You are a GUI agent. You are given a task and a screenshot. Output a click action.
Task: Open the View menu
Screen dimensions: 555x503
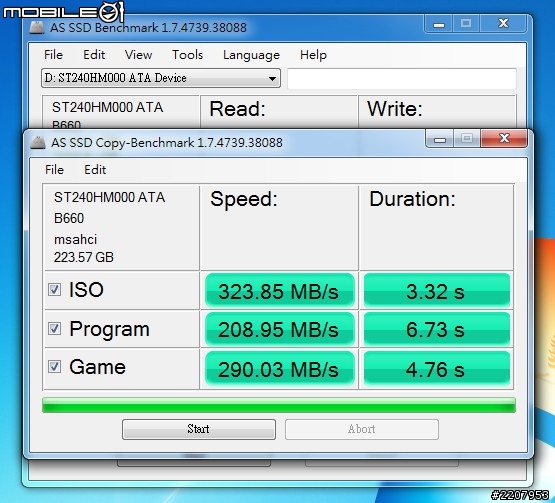[138, 55]
